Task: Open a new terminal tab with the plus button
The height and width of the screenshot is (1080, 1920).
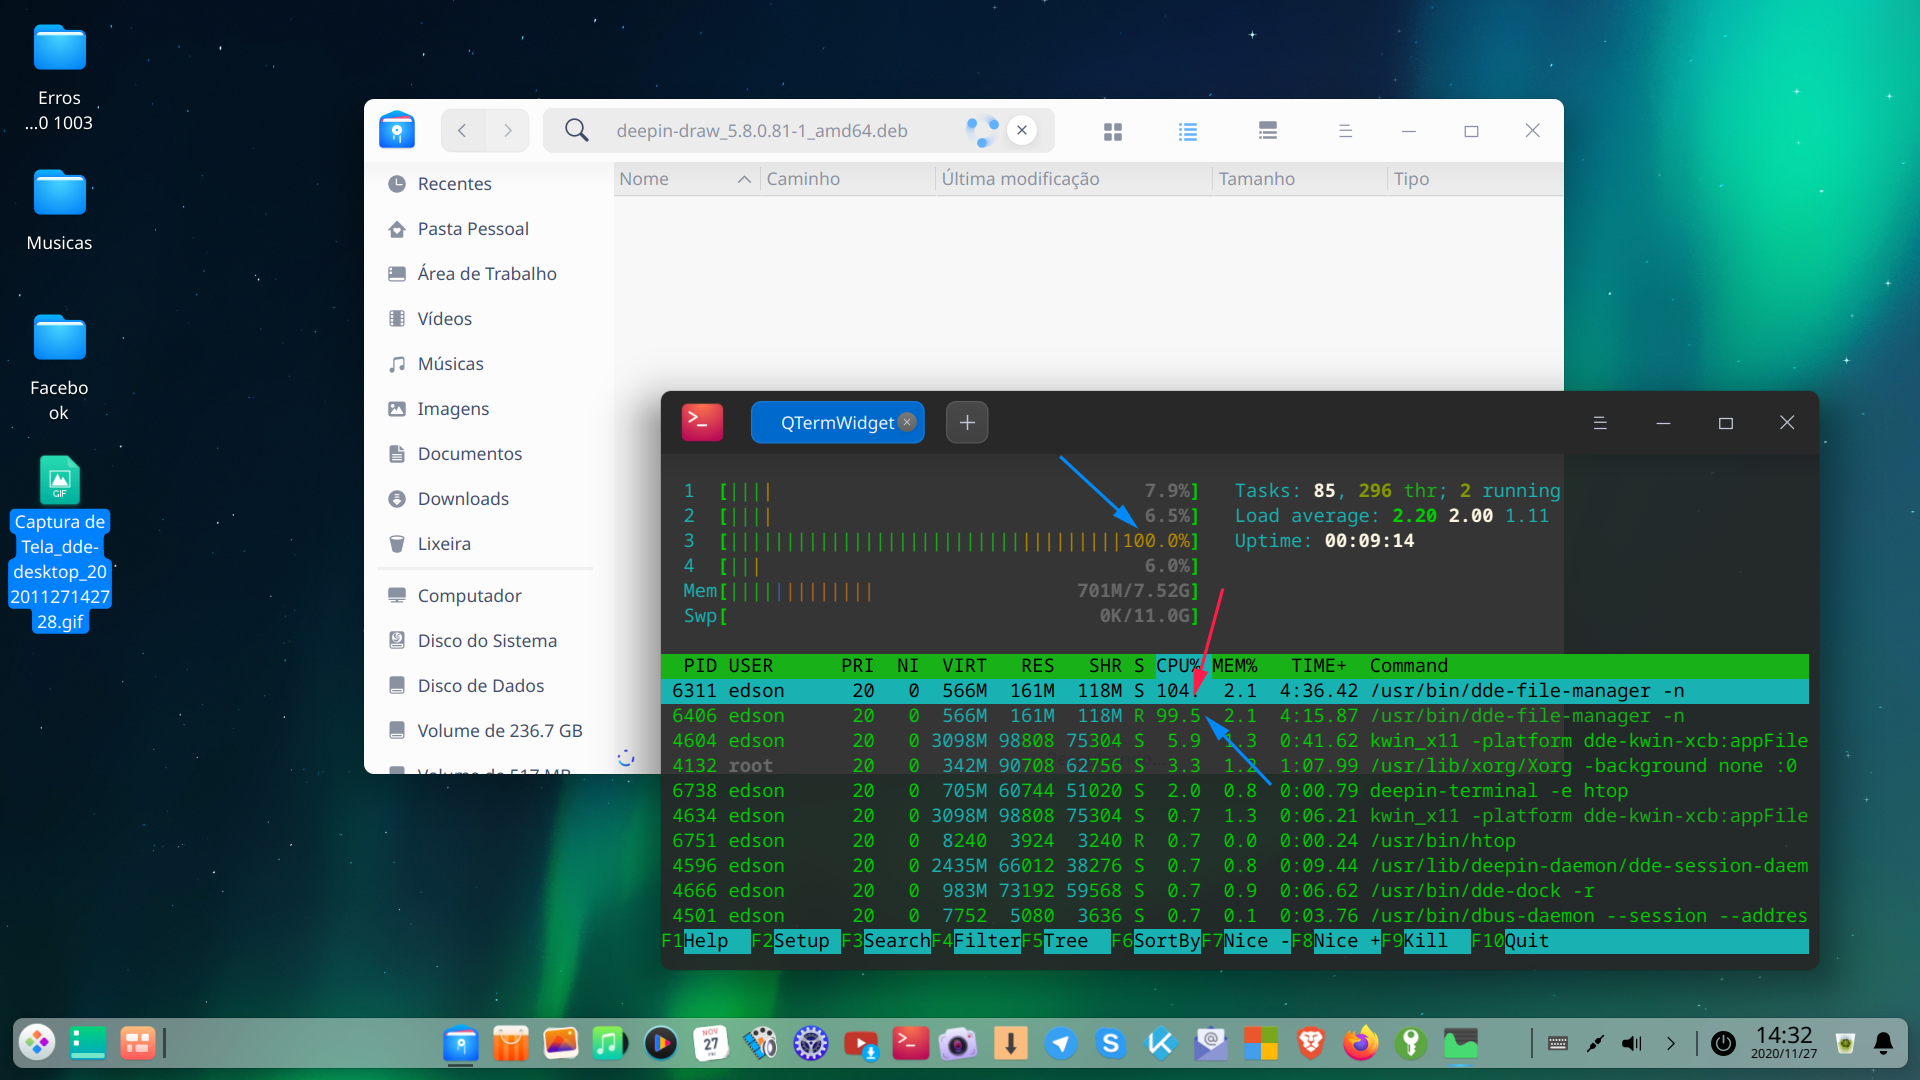Action: click(966, 422)
